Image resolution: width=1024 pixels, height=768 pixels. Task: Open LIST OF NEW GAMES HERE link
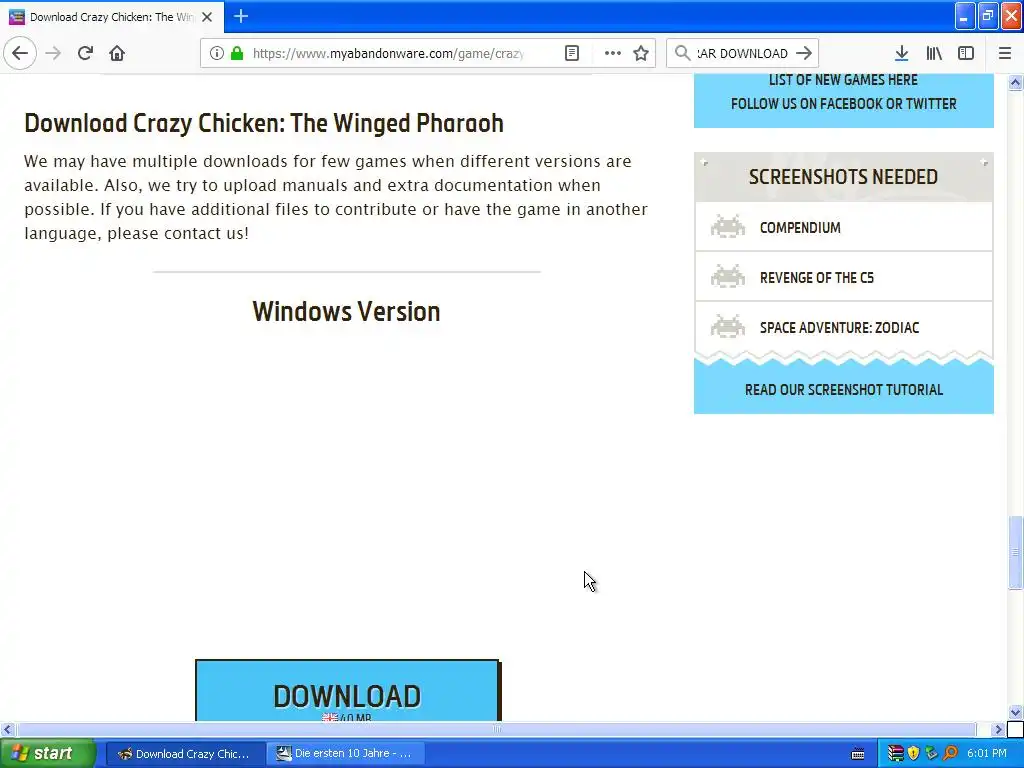coord(843,80)
